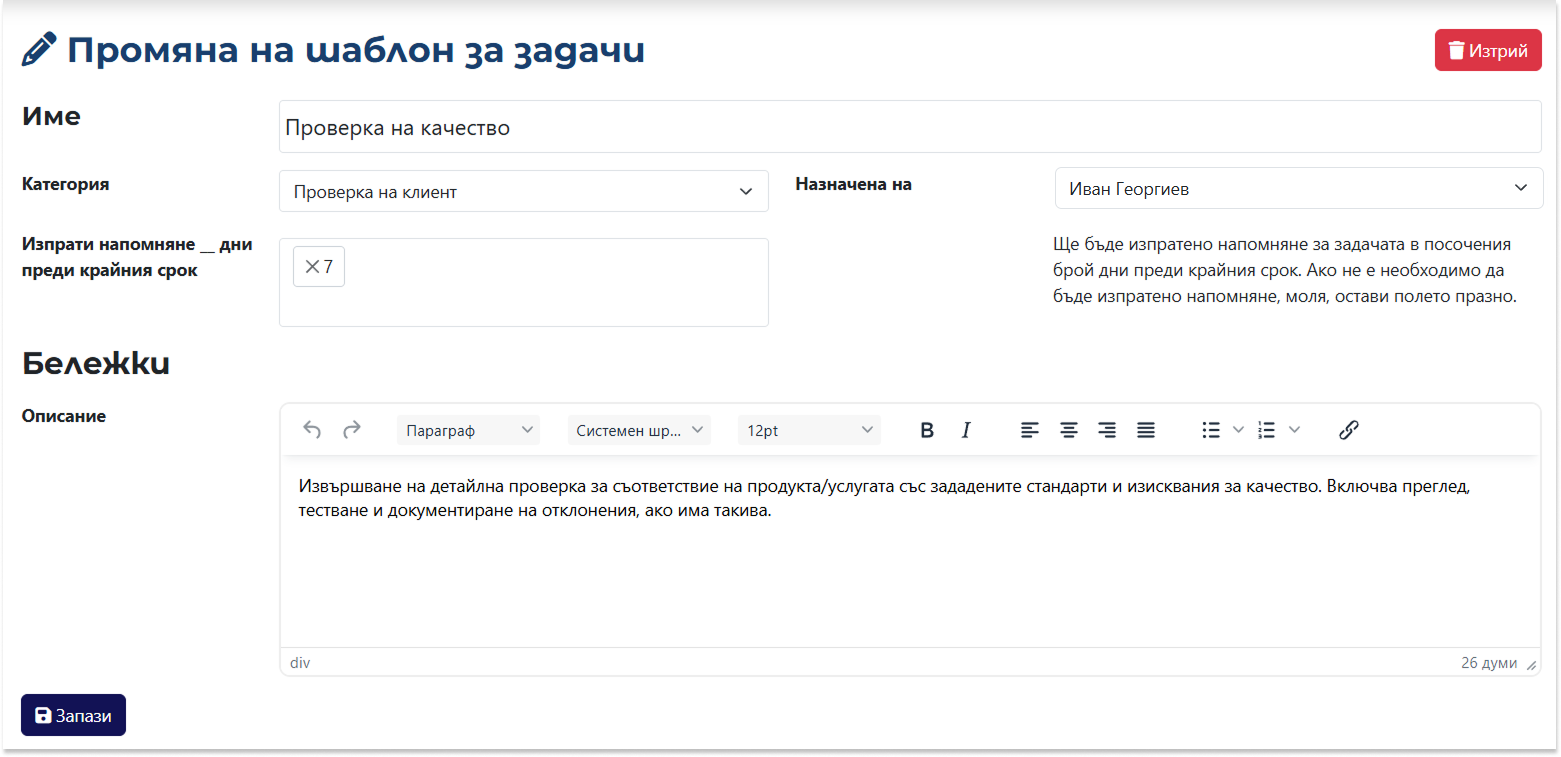
Task: Click the div element path
Action: click(300, 663)
